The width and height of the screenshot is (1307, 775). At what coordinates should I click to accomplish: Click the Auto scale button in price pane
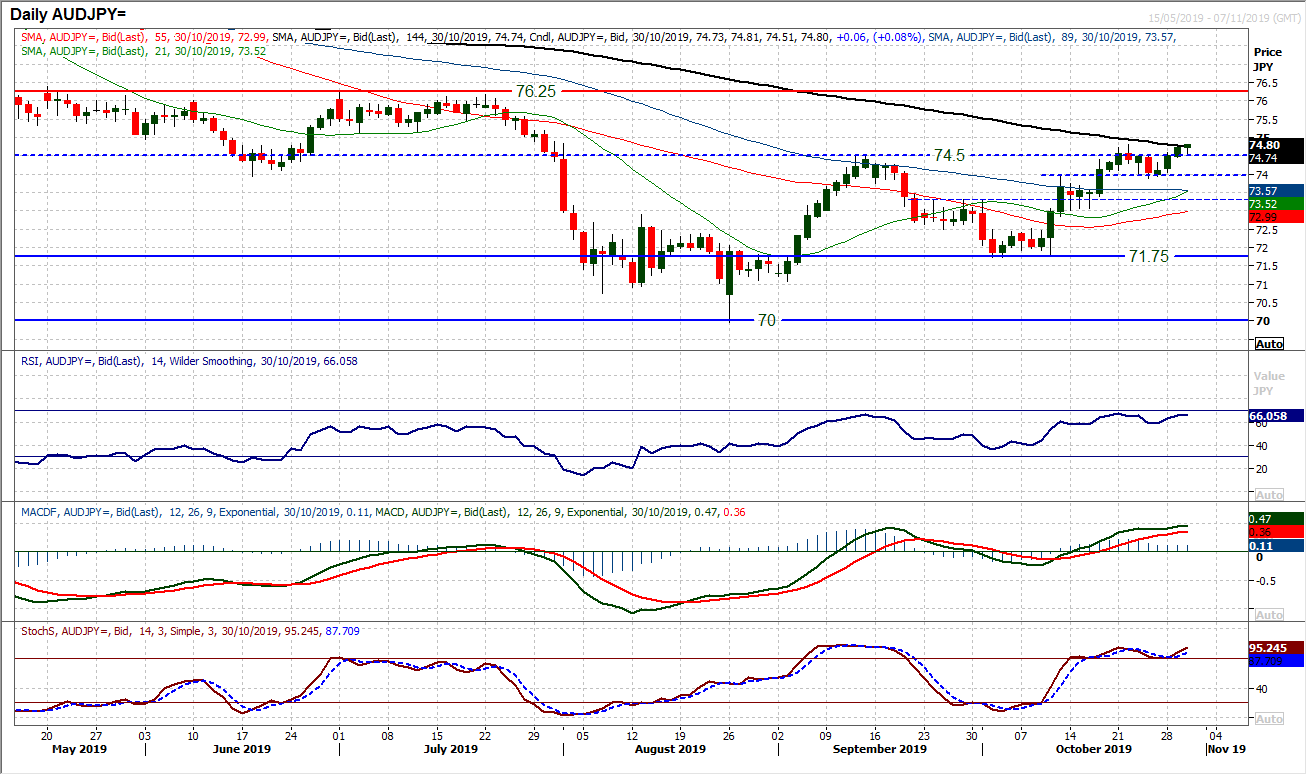(1268, 343)
